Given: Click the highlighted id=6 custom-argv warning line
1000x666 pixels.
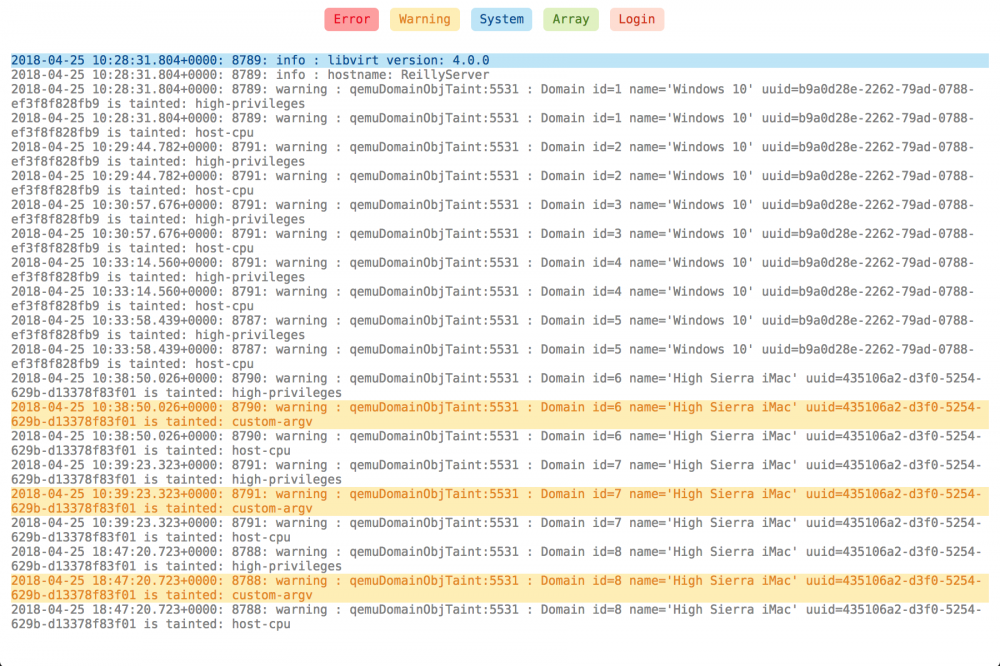Looking at the screenshot, I should coord(499,415).
